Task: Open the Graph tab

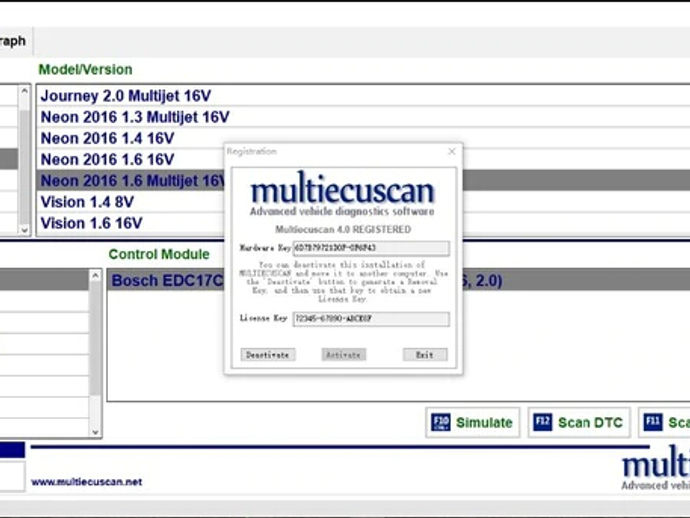Action: pyautogui.click(x=16, y=41)
